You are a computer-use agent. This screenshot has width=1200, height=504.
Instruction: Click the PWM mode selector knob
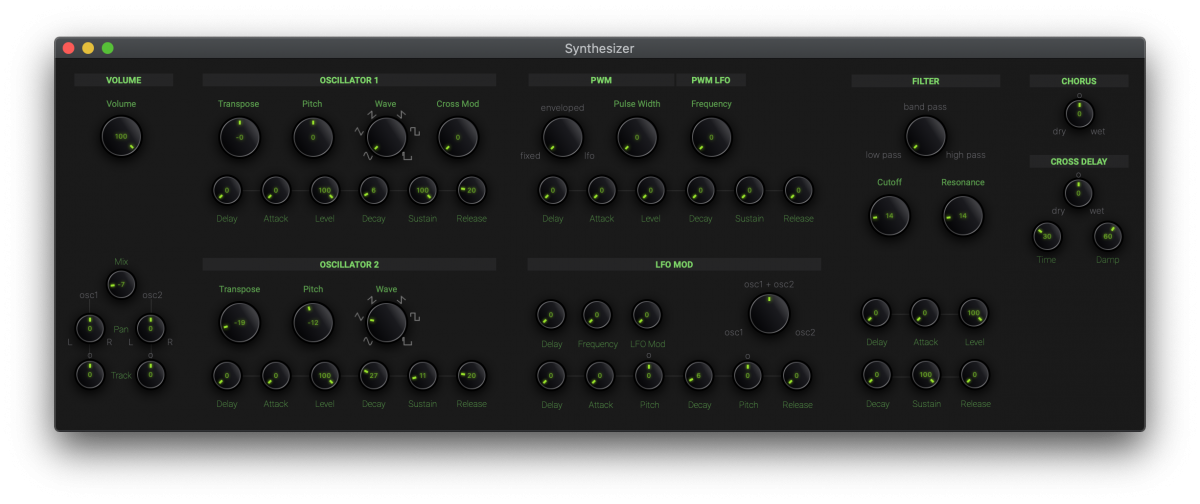coord(563,137)
